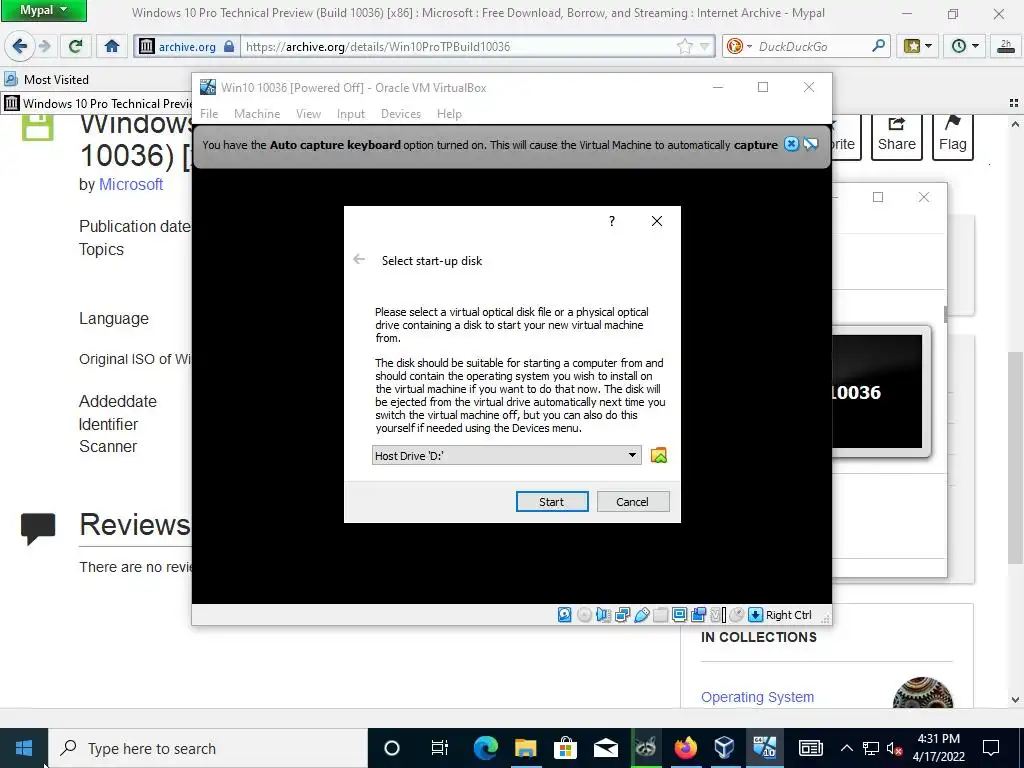The image size is (1024, 768).
Task: Open the Machine menu in VirtualBox
Action: [257, 114]
